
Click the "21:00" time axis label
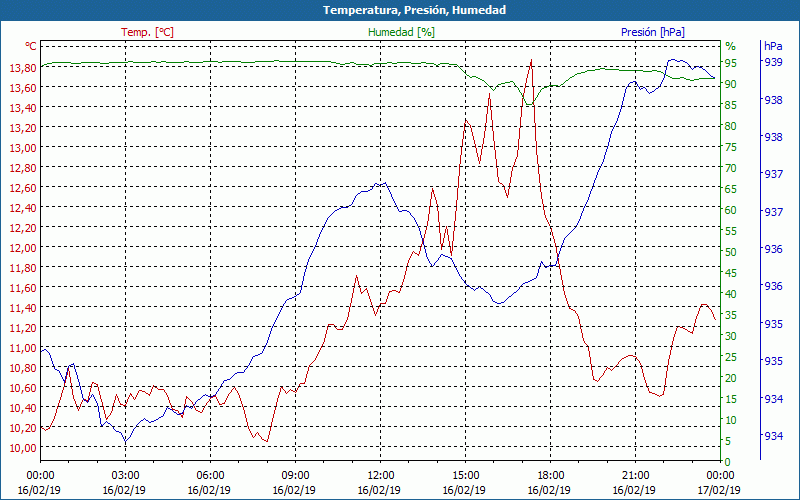click(635, 476)
